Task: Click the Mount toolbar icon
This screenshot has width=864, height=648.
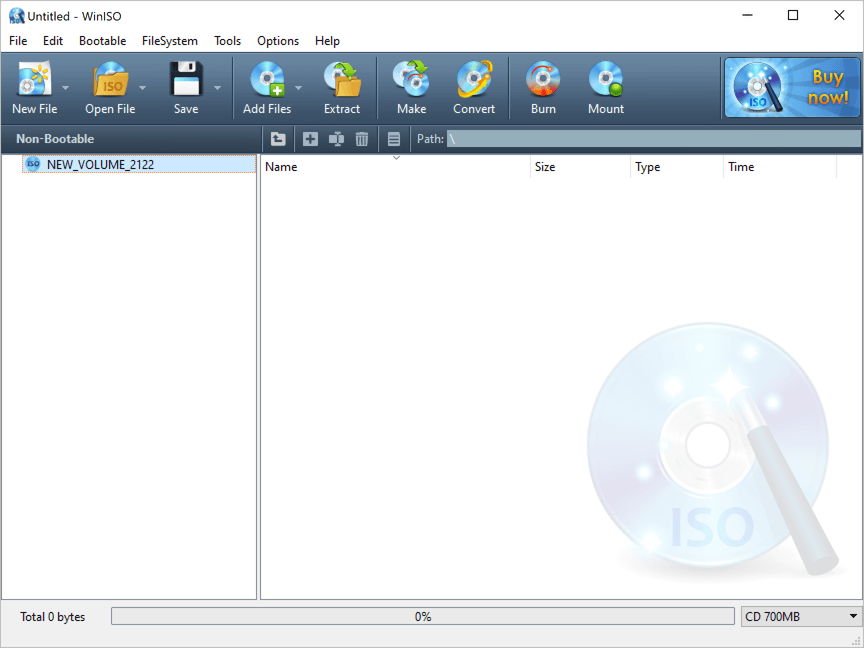Action: [606, 82]
